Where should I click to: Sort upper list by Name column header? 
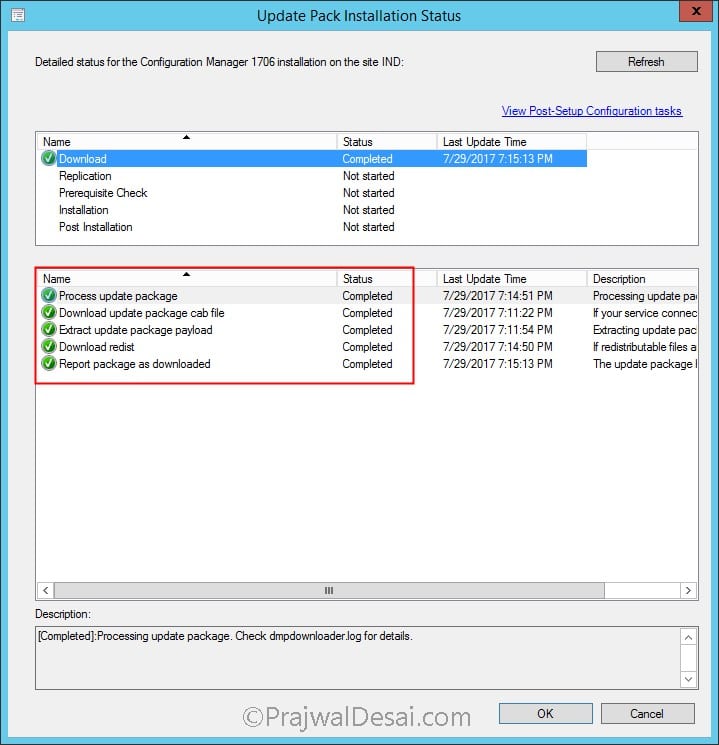[187, 142]
